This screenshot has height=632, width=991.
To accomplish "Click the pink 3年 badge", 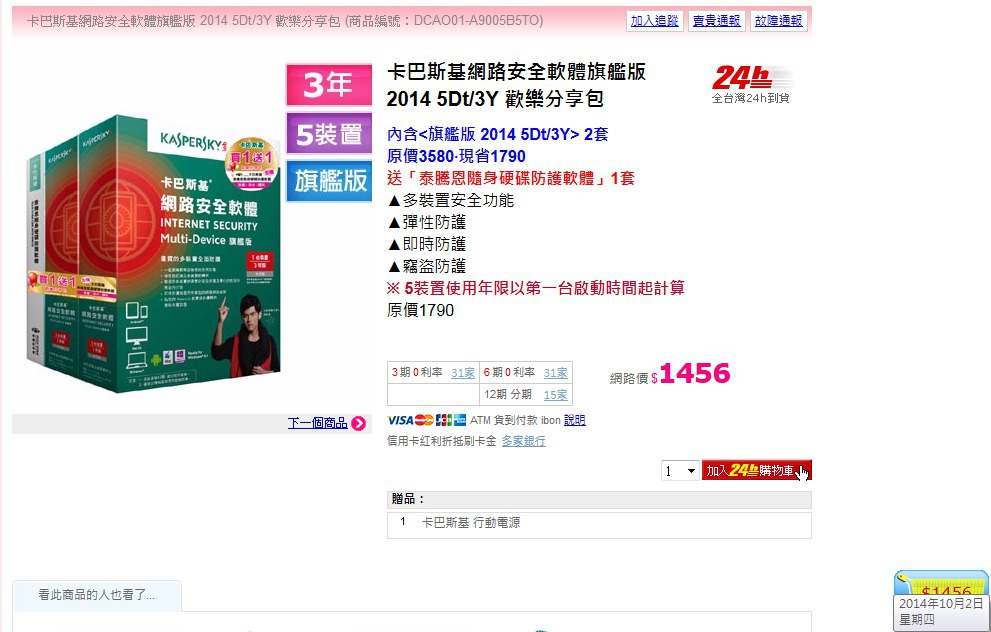I will point(329,85).
